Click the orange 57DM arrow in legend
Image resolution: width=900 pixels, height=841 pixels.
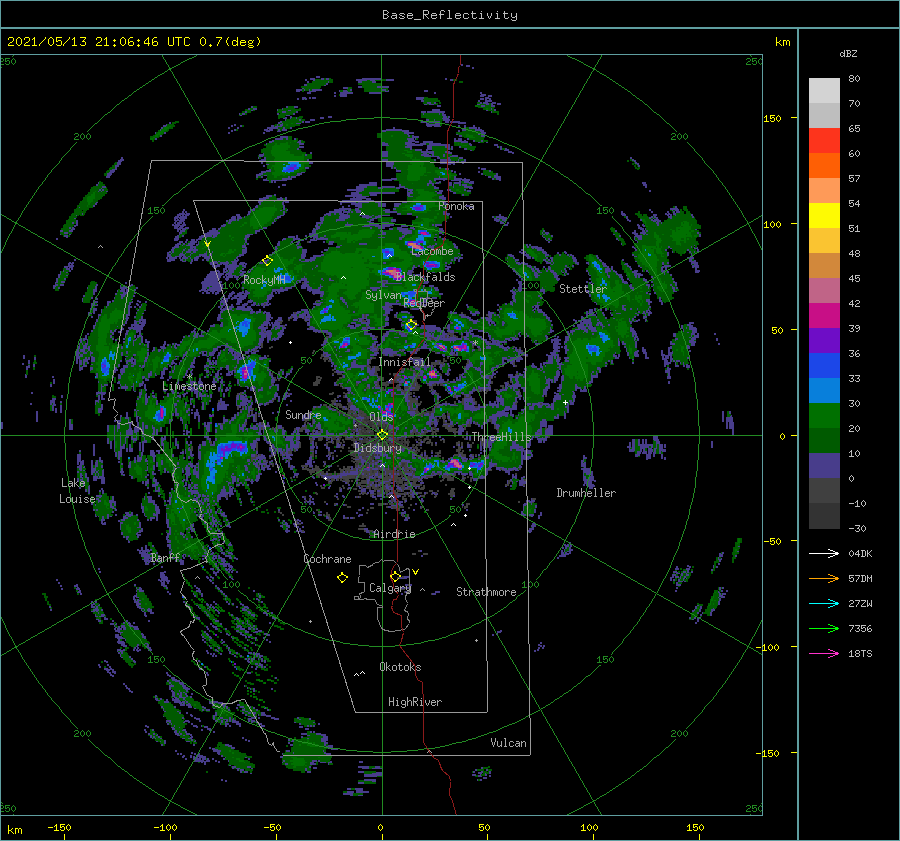[x=824, y=579]
